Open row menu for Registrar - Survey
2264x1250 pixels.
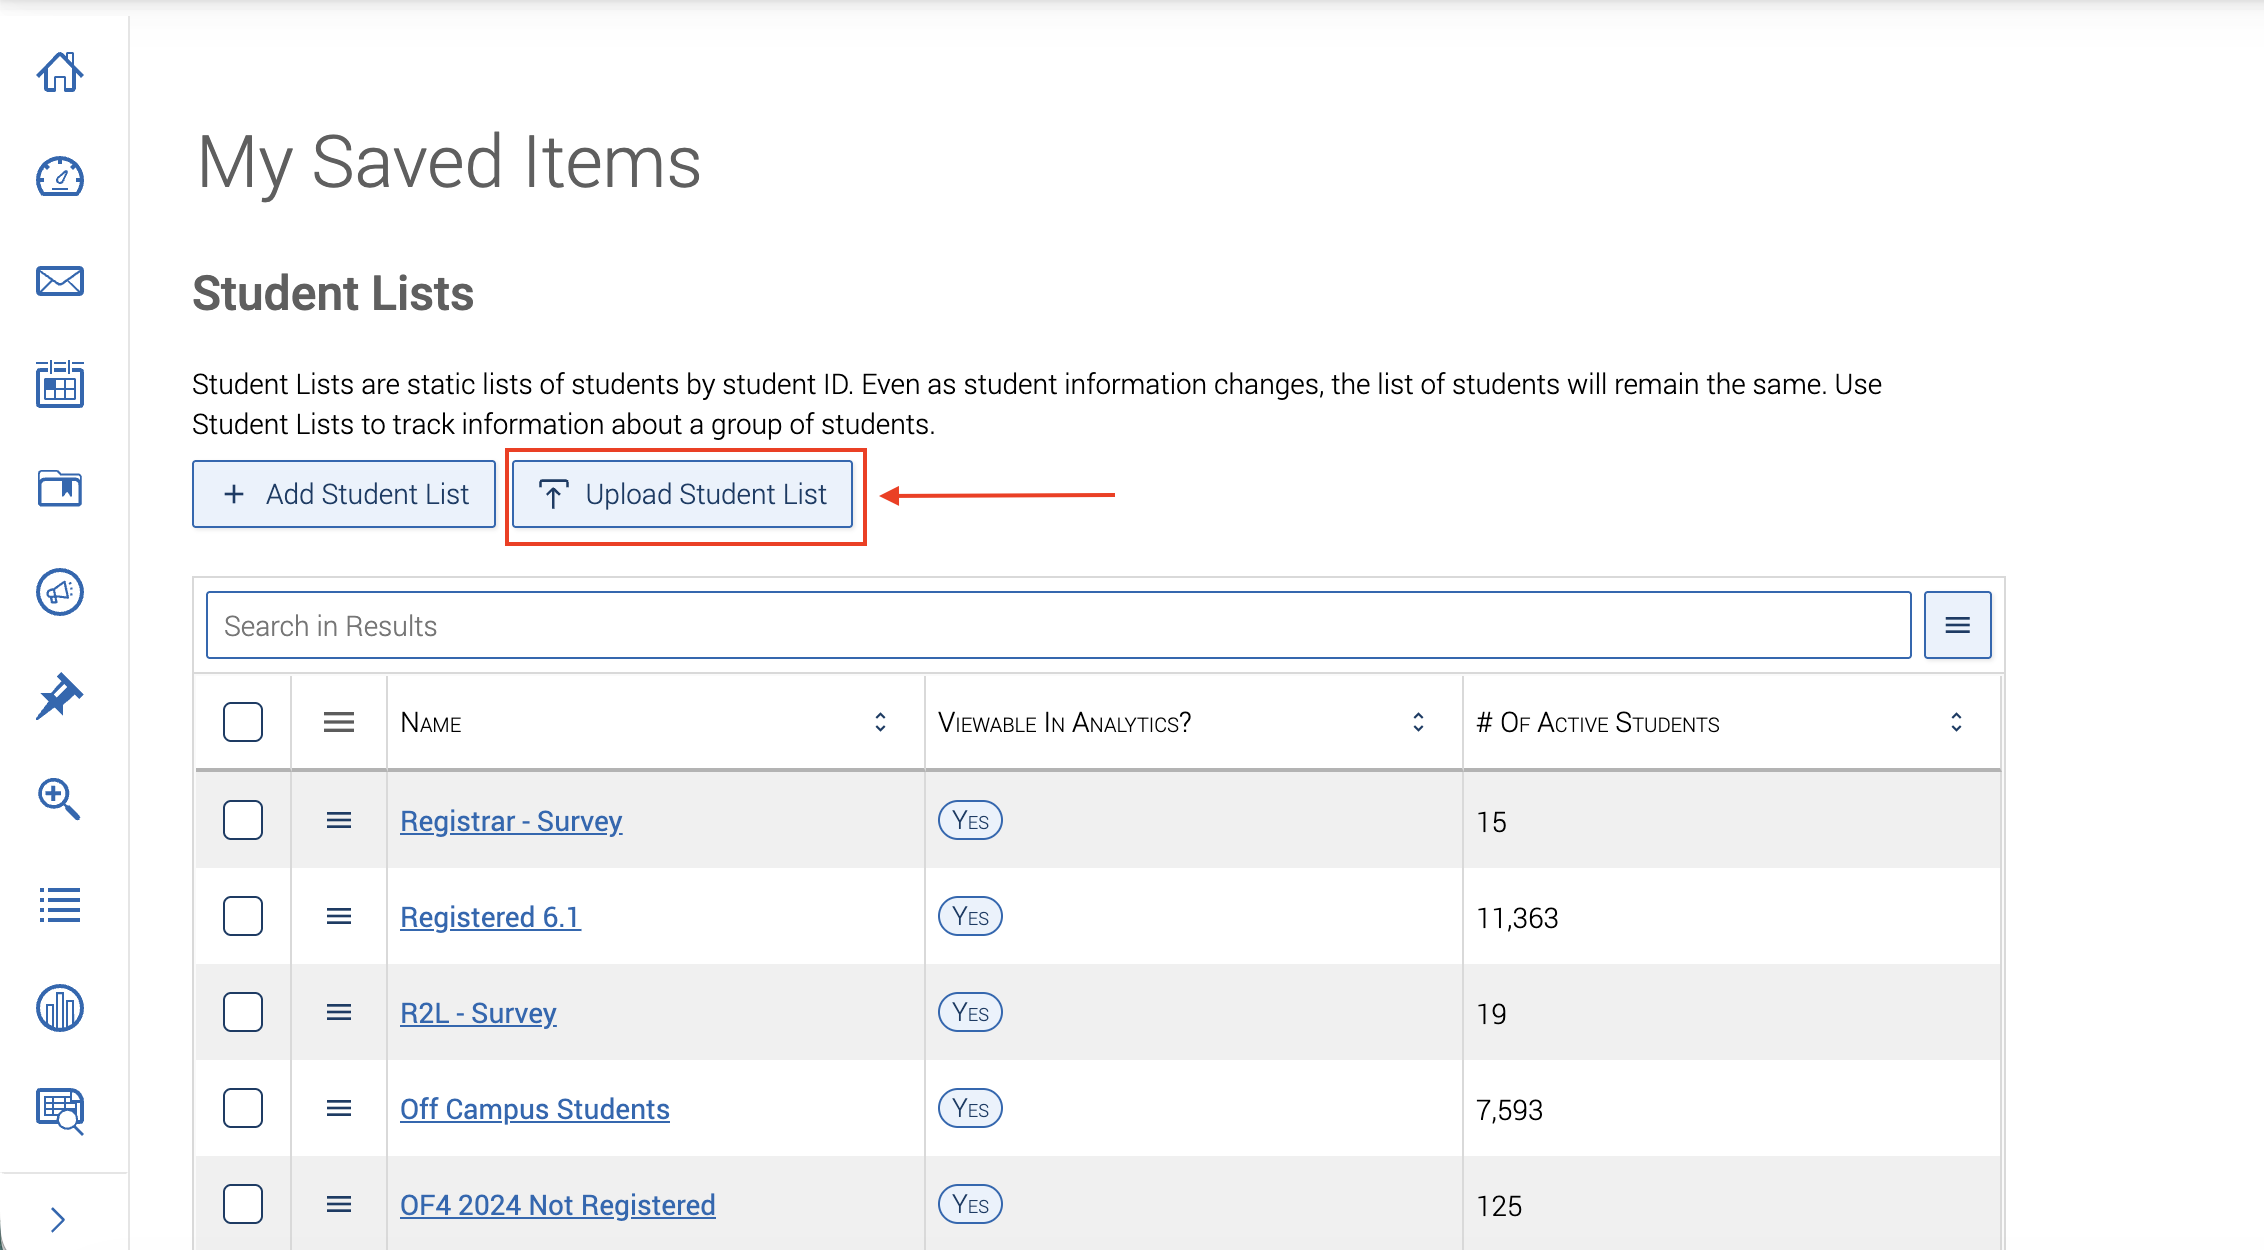pyautogui.click(x=339, y=820)
